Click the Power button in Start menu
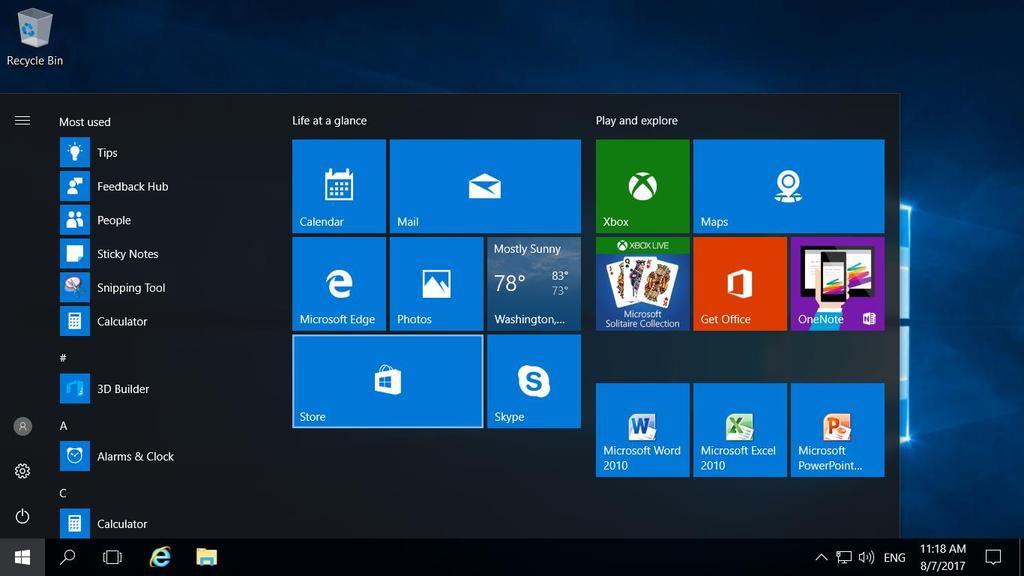The height and width of the screenshot is (576, 1024). pos(22,517)
